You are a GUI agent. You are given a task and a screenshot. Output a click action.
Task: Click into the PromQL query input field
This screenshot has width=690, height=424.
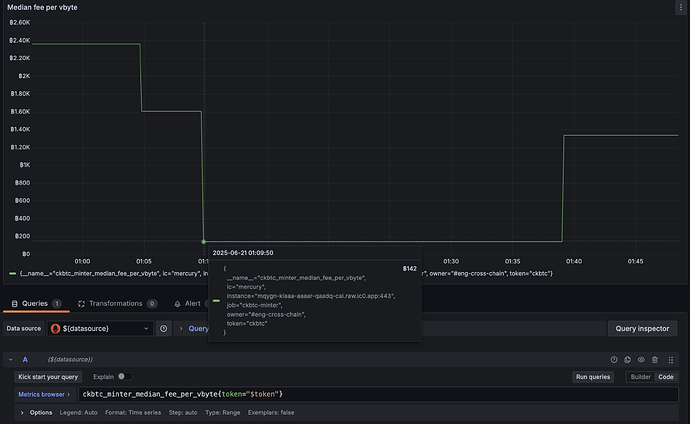pyautogui.click(x=378, y=394)
